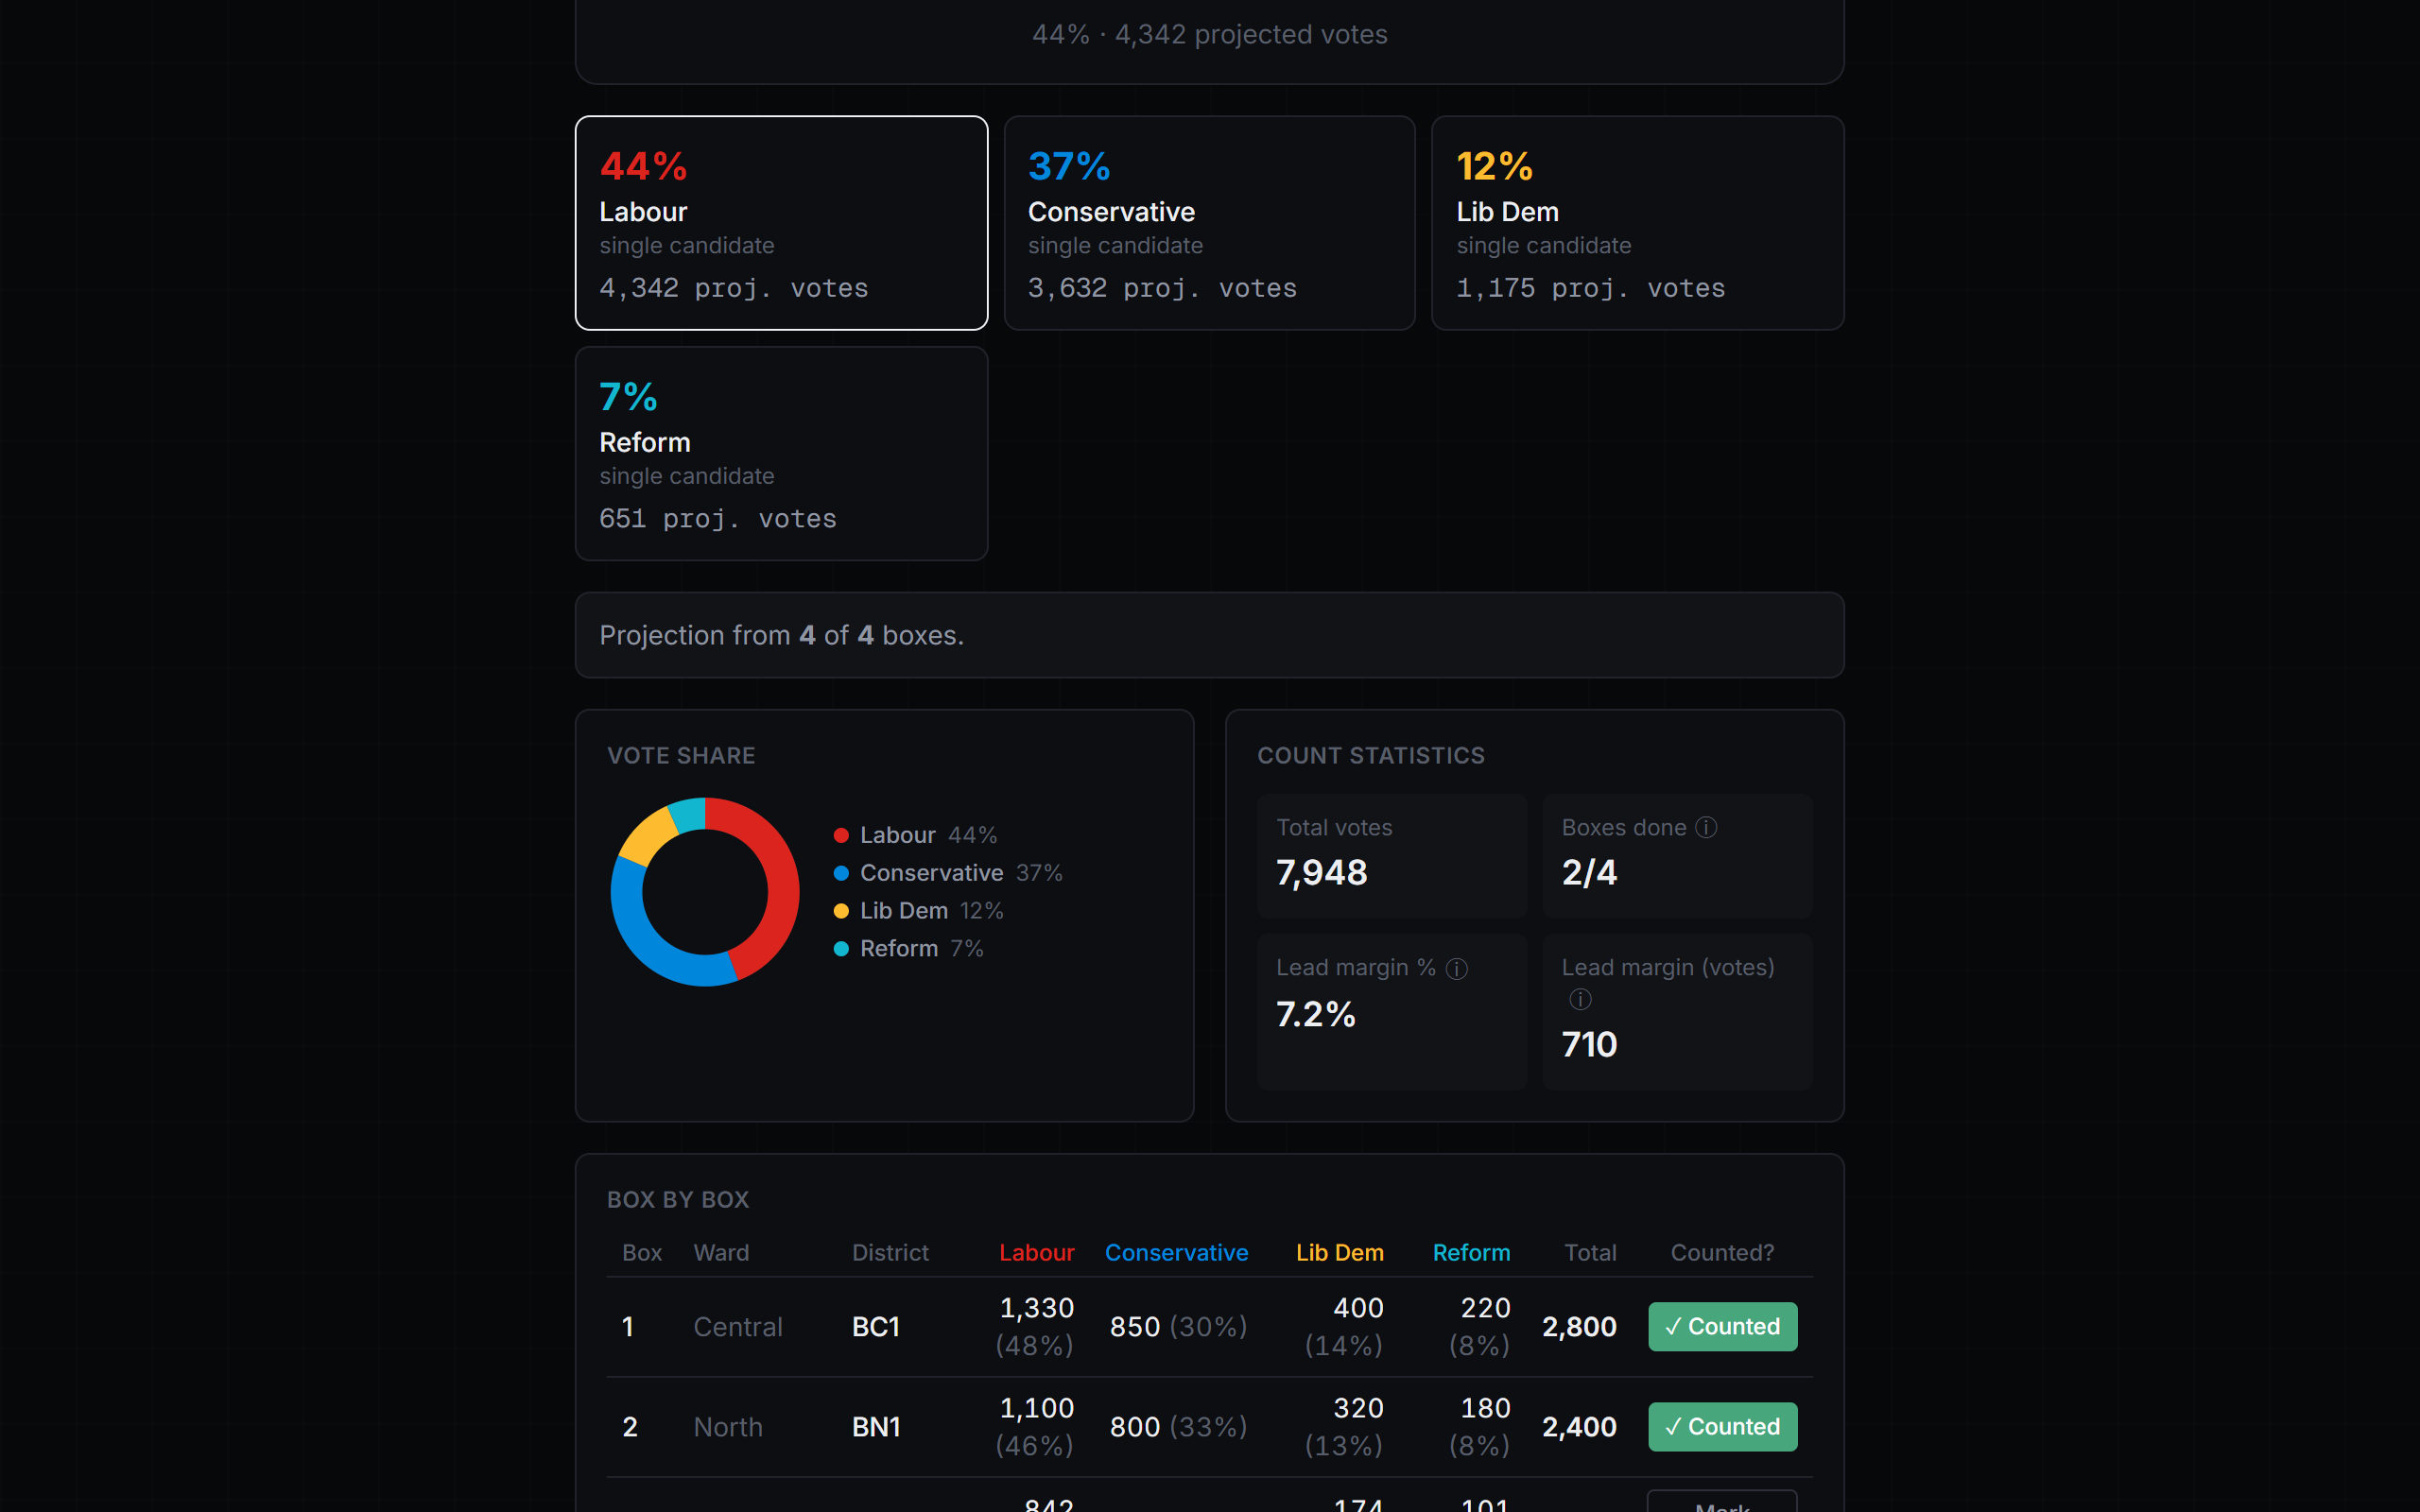Image resolution: width=2420 pixels, height=1512 pixels.
Task: Click VOTE SHARE panel heading
Action: (681, 755)
